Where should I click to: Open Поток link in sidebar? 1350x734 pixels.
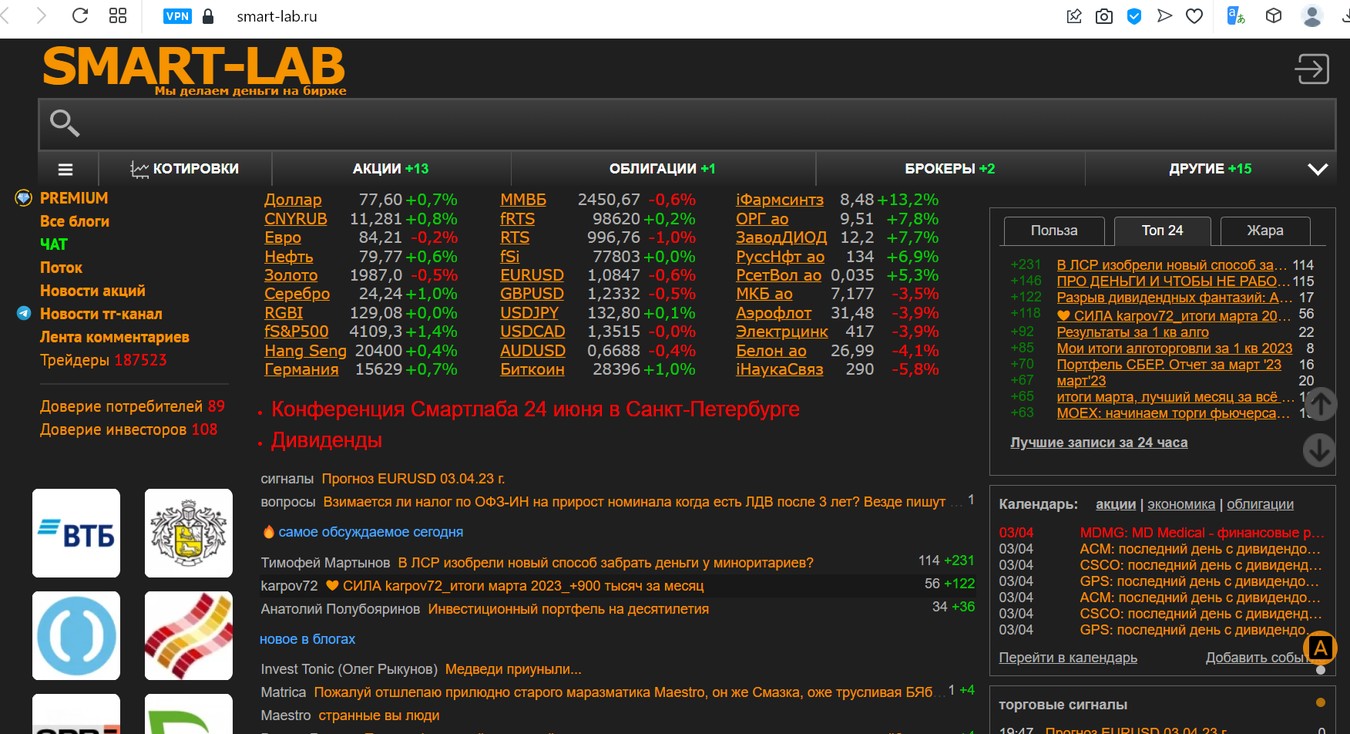(61, 267)
